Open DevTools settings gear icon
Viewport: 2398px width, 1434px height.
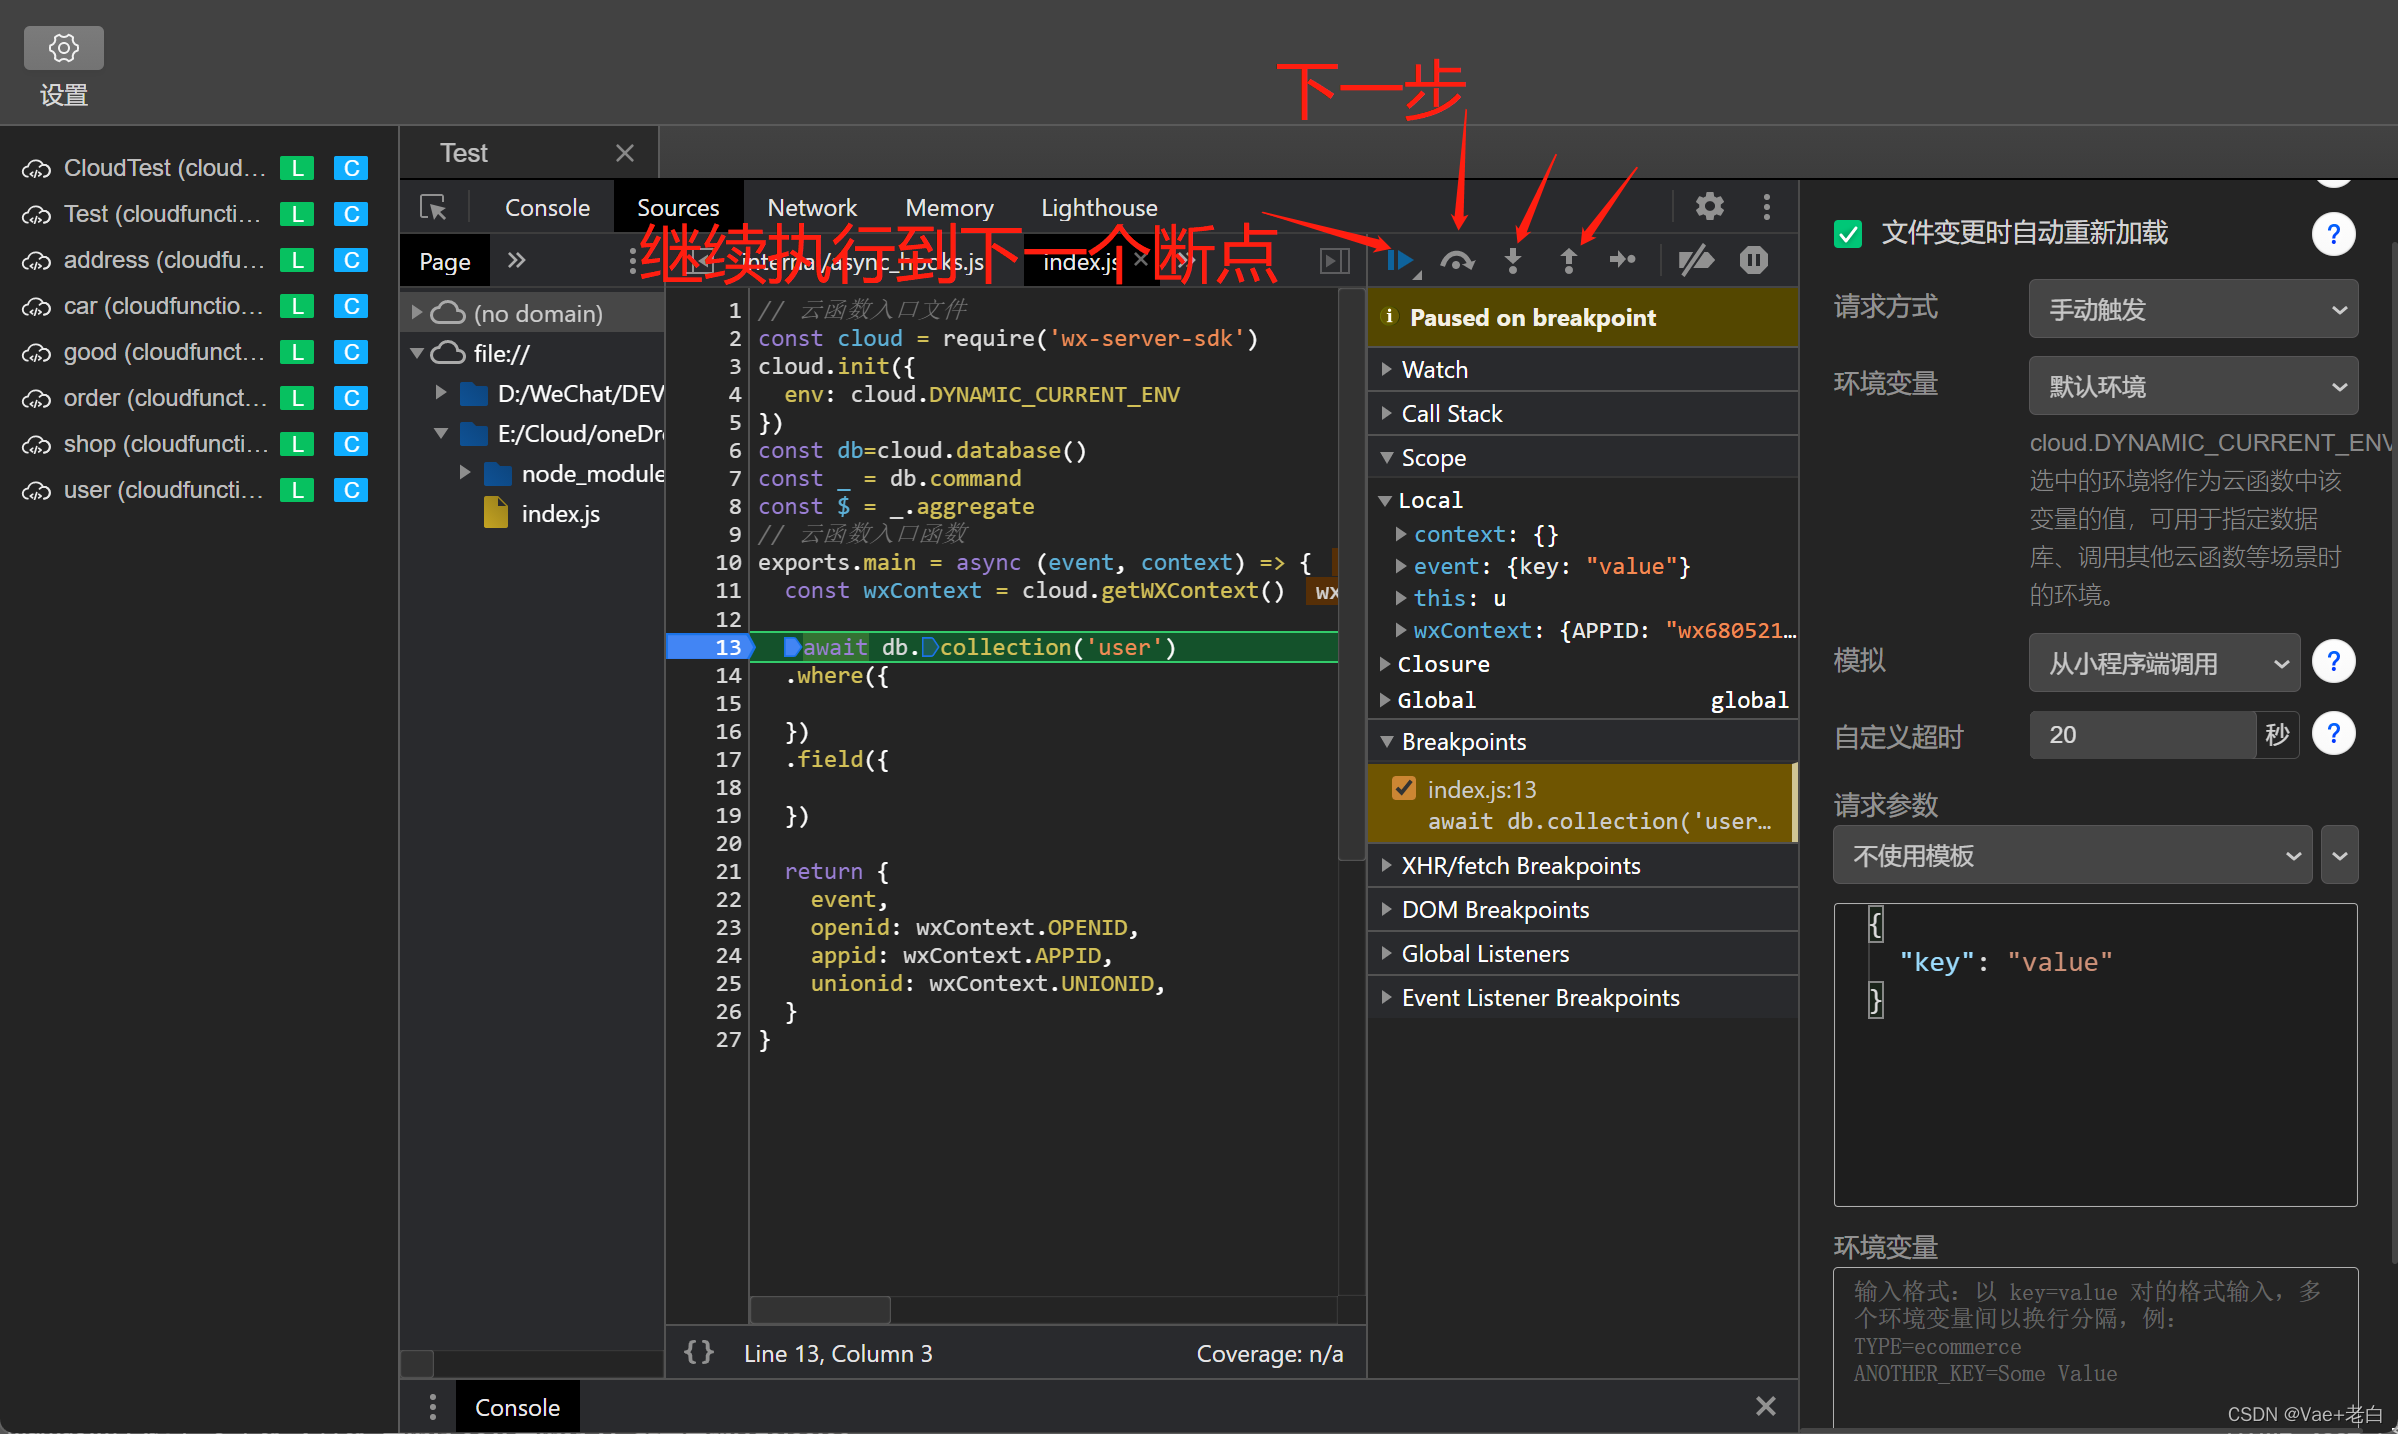point(1709,207)
